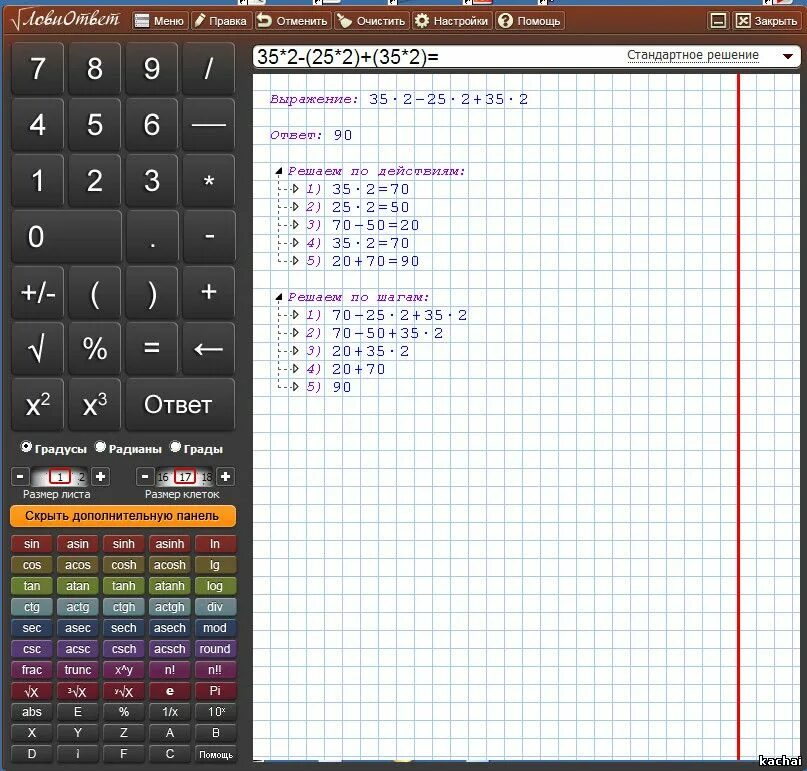Select the Грады angle unit
The height and width of the screenshot is (771, 807).
(196, 448)
